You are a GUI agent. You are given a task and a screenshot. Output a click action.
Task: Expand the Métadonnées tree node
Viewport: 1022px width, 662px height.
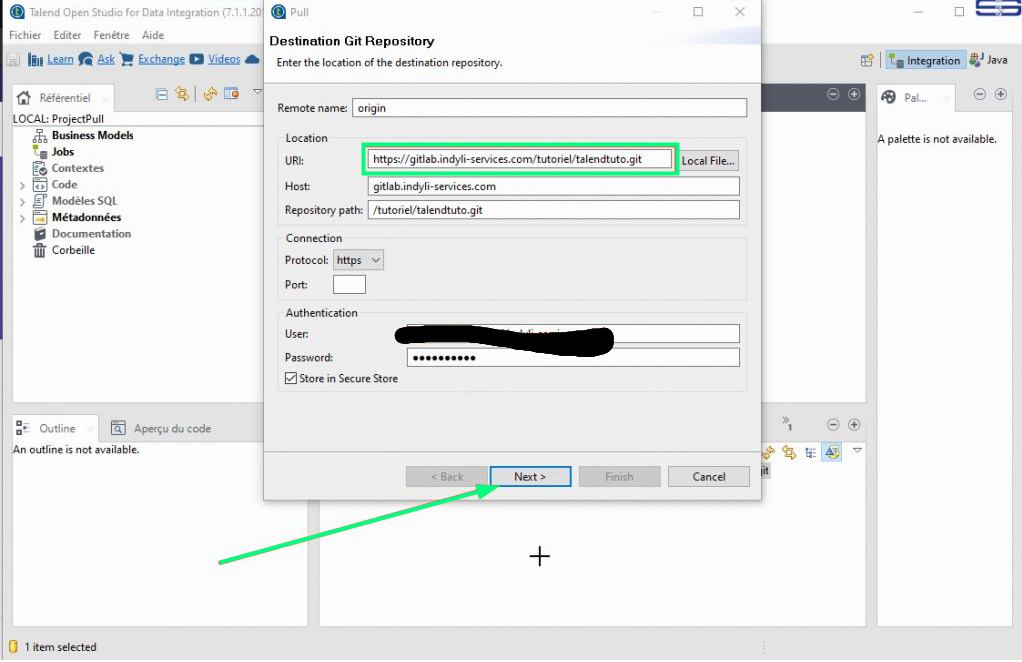tap(22, 218)
